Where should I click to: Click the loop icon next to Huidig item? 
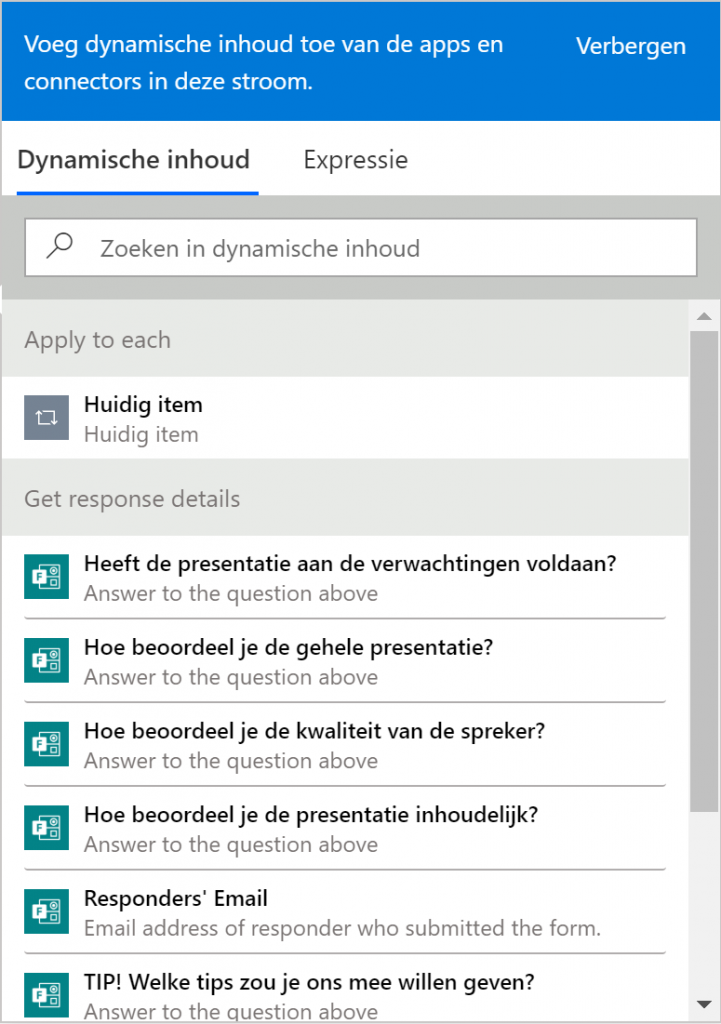pyautogui.click(x=46, y=417)
